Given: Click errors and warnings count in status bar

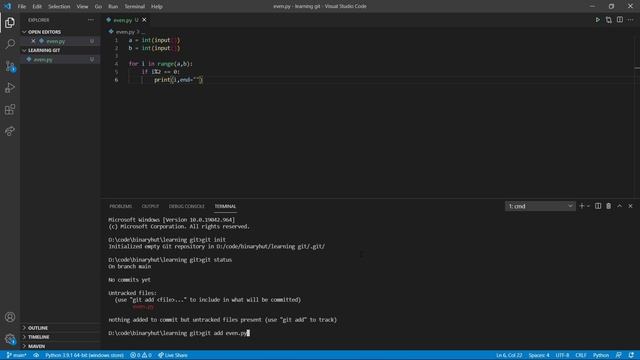Looking at the screenshot, I should click(141, 355).
